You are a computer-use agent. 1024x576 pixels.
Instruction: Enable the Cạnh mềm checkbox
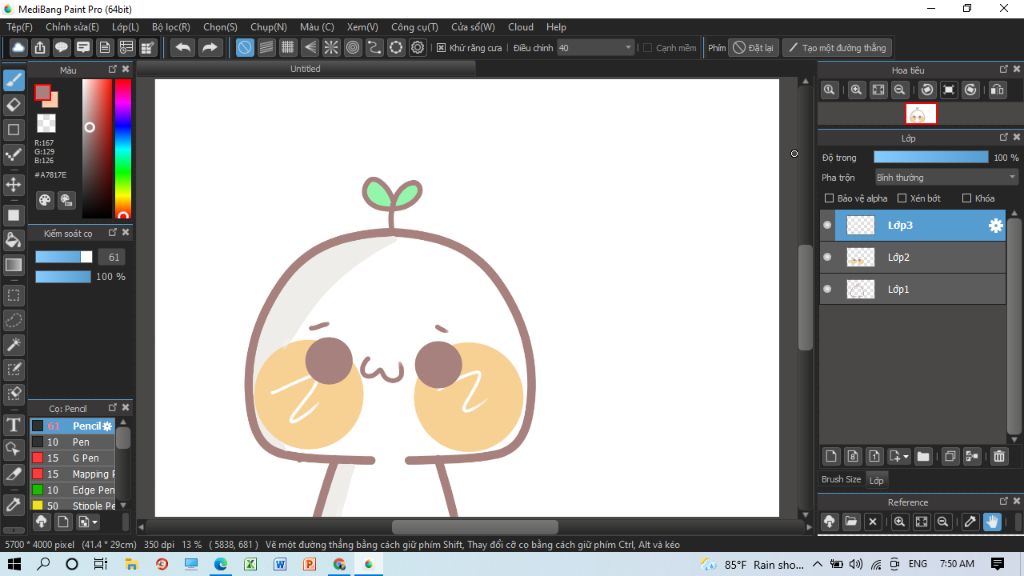[x=648, y=48]
